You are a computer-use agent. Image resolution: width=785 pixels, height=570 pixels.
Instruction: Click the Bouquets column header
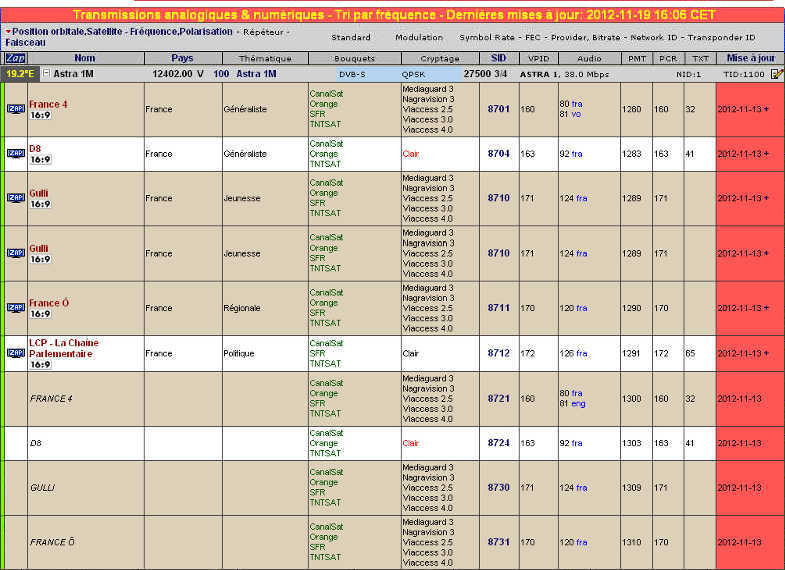pos(354,59)
